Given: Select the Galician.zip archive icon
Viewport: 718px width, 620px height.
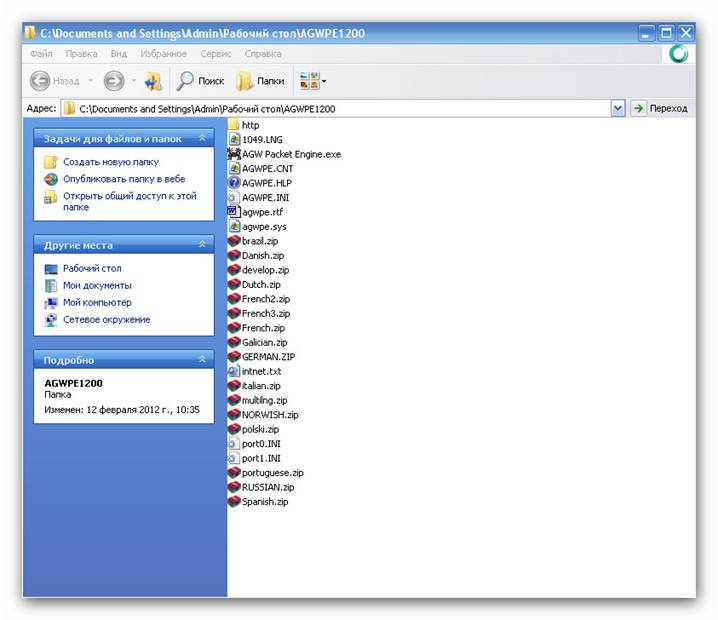Looking at the screenshot, I should tap(234, 342).
